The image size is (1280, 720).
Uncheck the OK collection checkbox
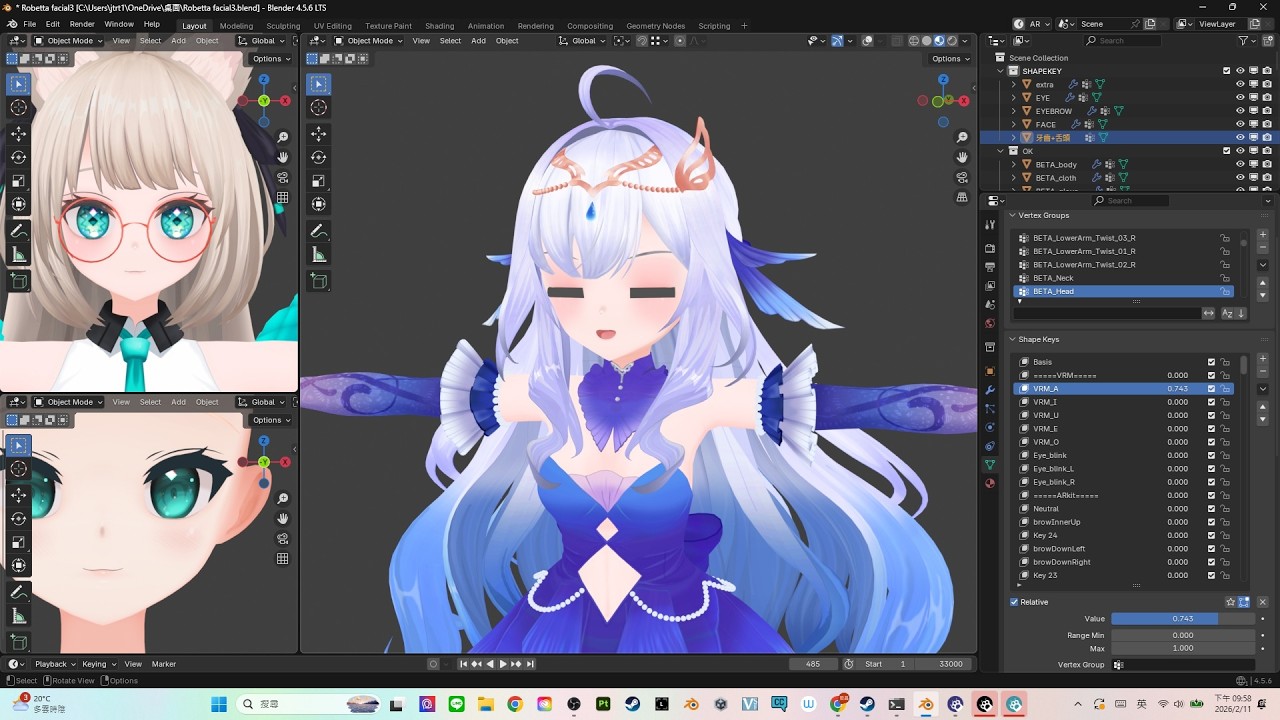1227,151
